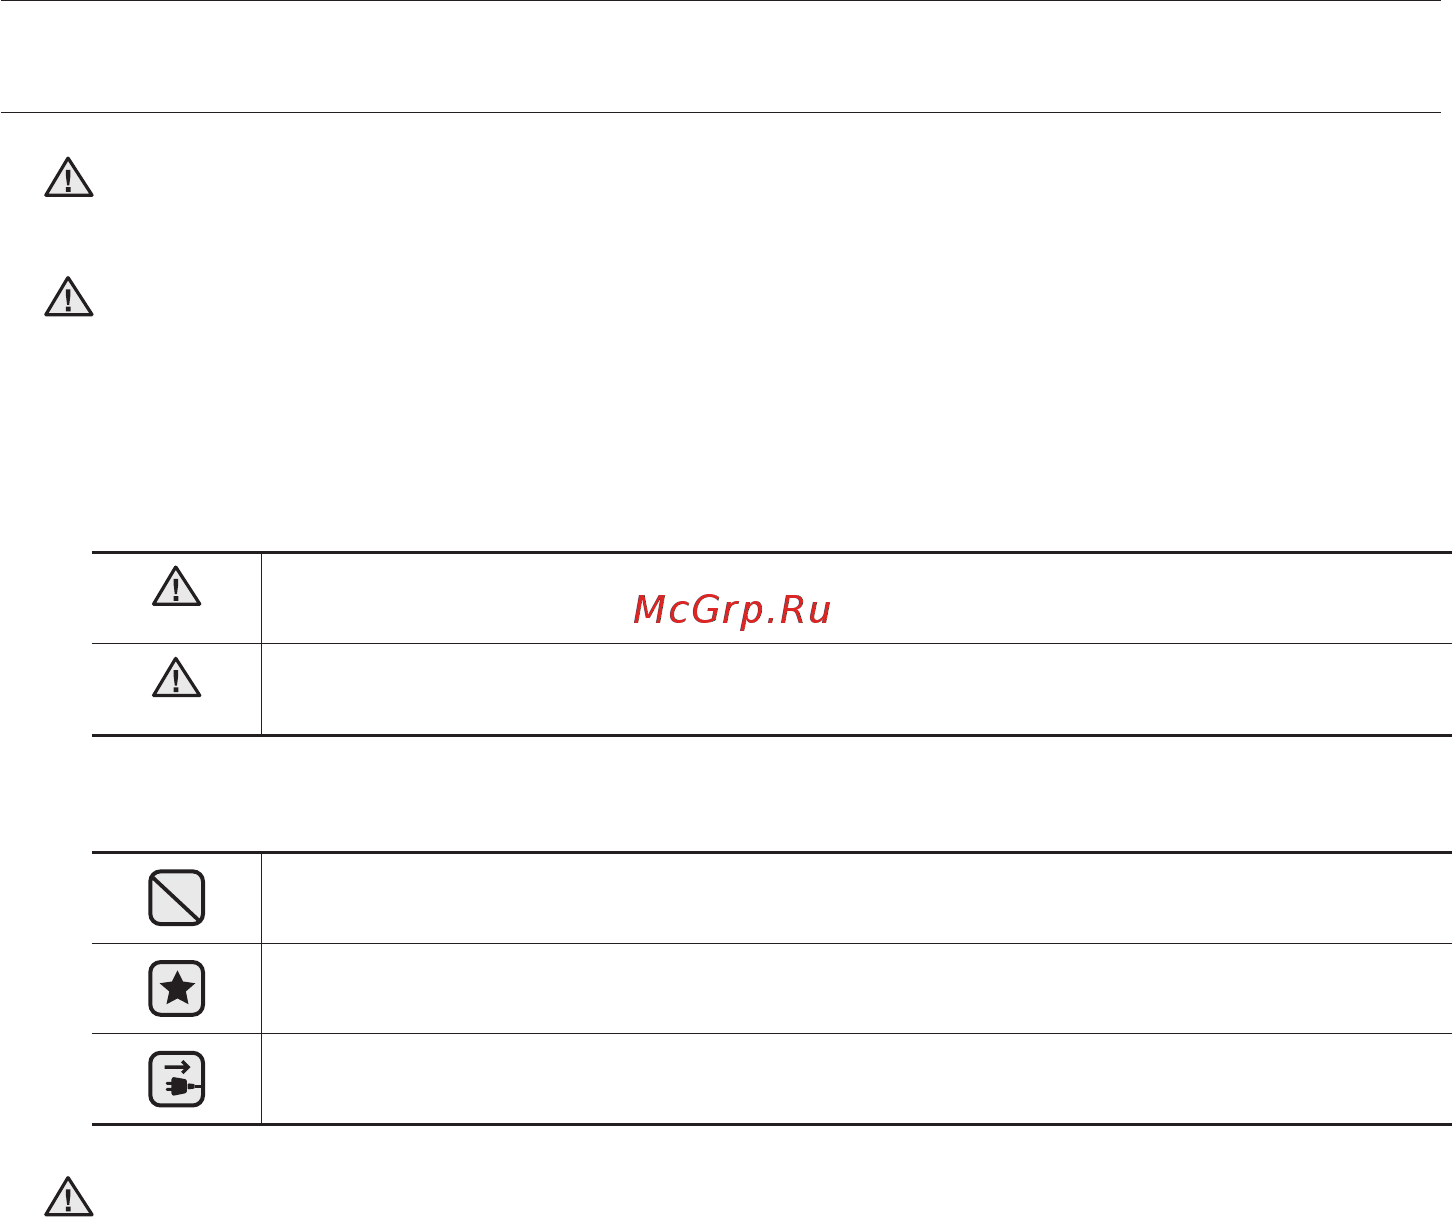The image size is (1452, 1217).
Task: Click the black star icon in the rounded square
Action: (x=177, y=988)
